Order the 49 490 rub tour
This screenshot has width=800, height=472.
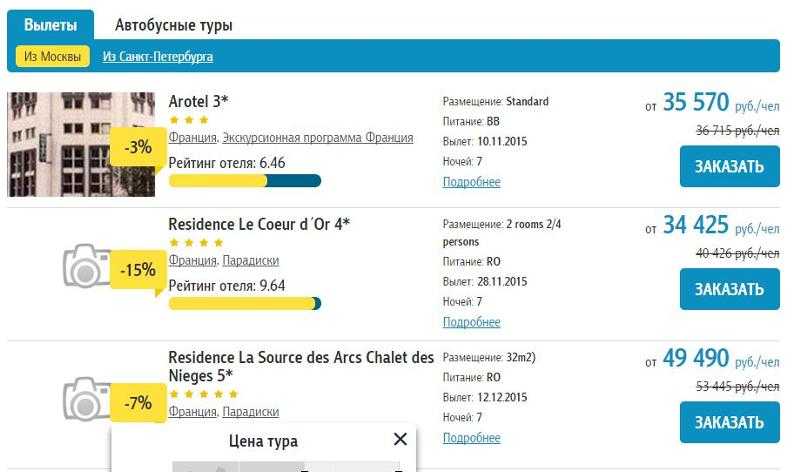(x=730, y=423)
